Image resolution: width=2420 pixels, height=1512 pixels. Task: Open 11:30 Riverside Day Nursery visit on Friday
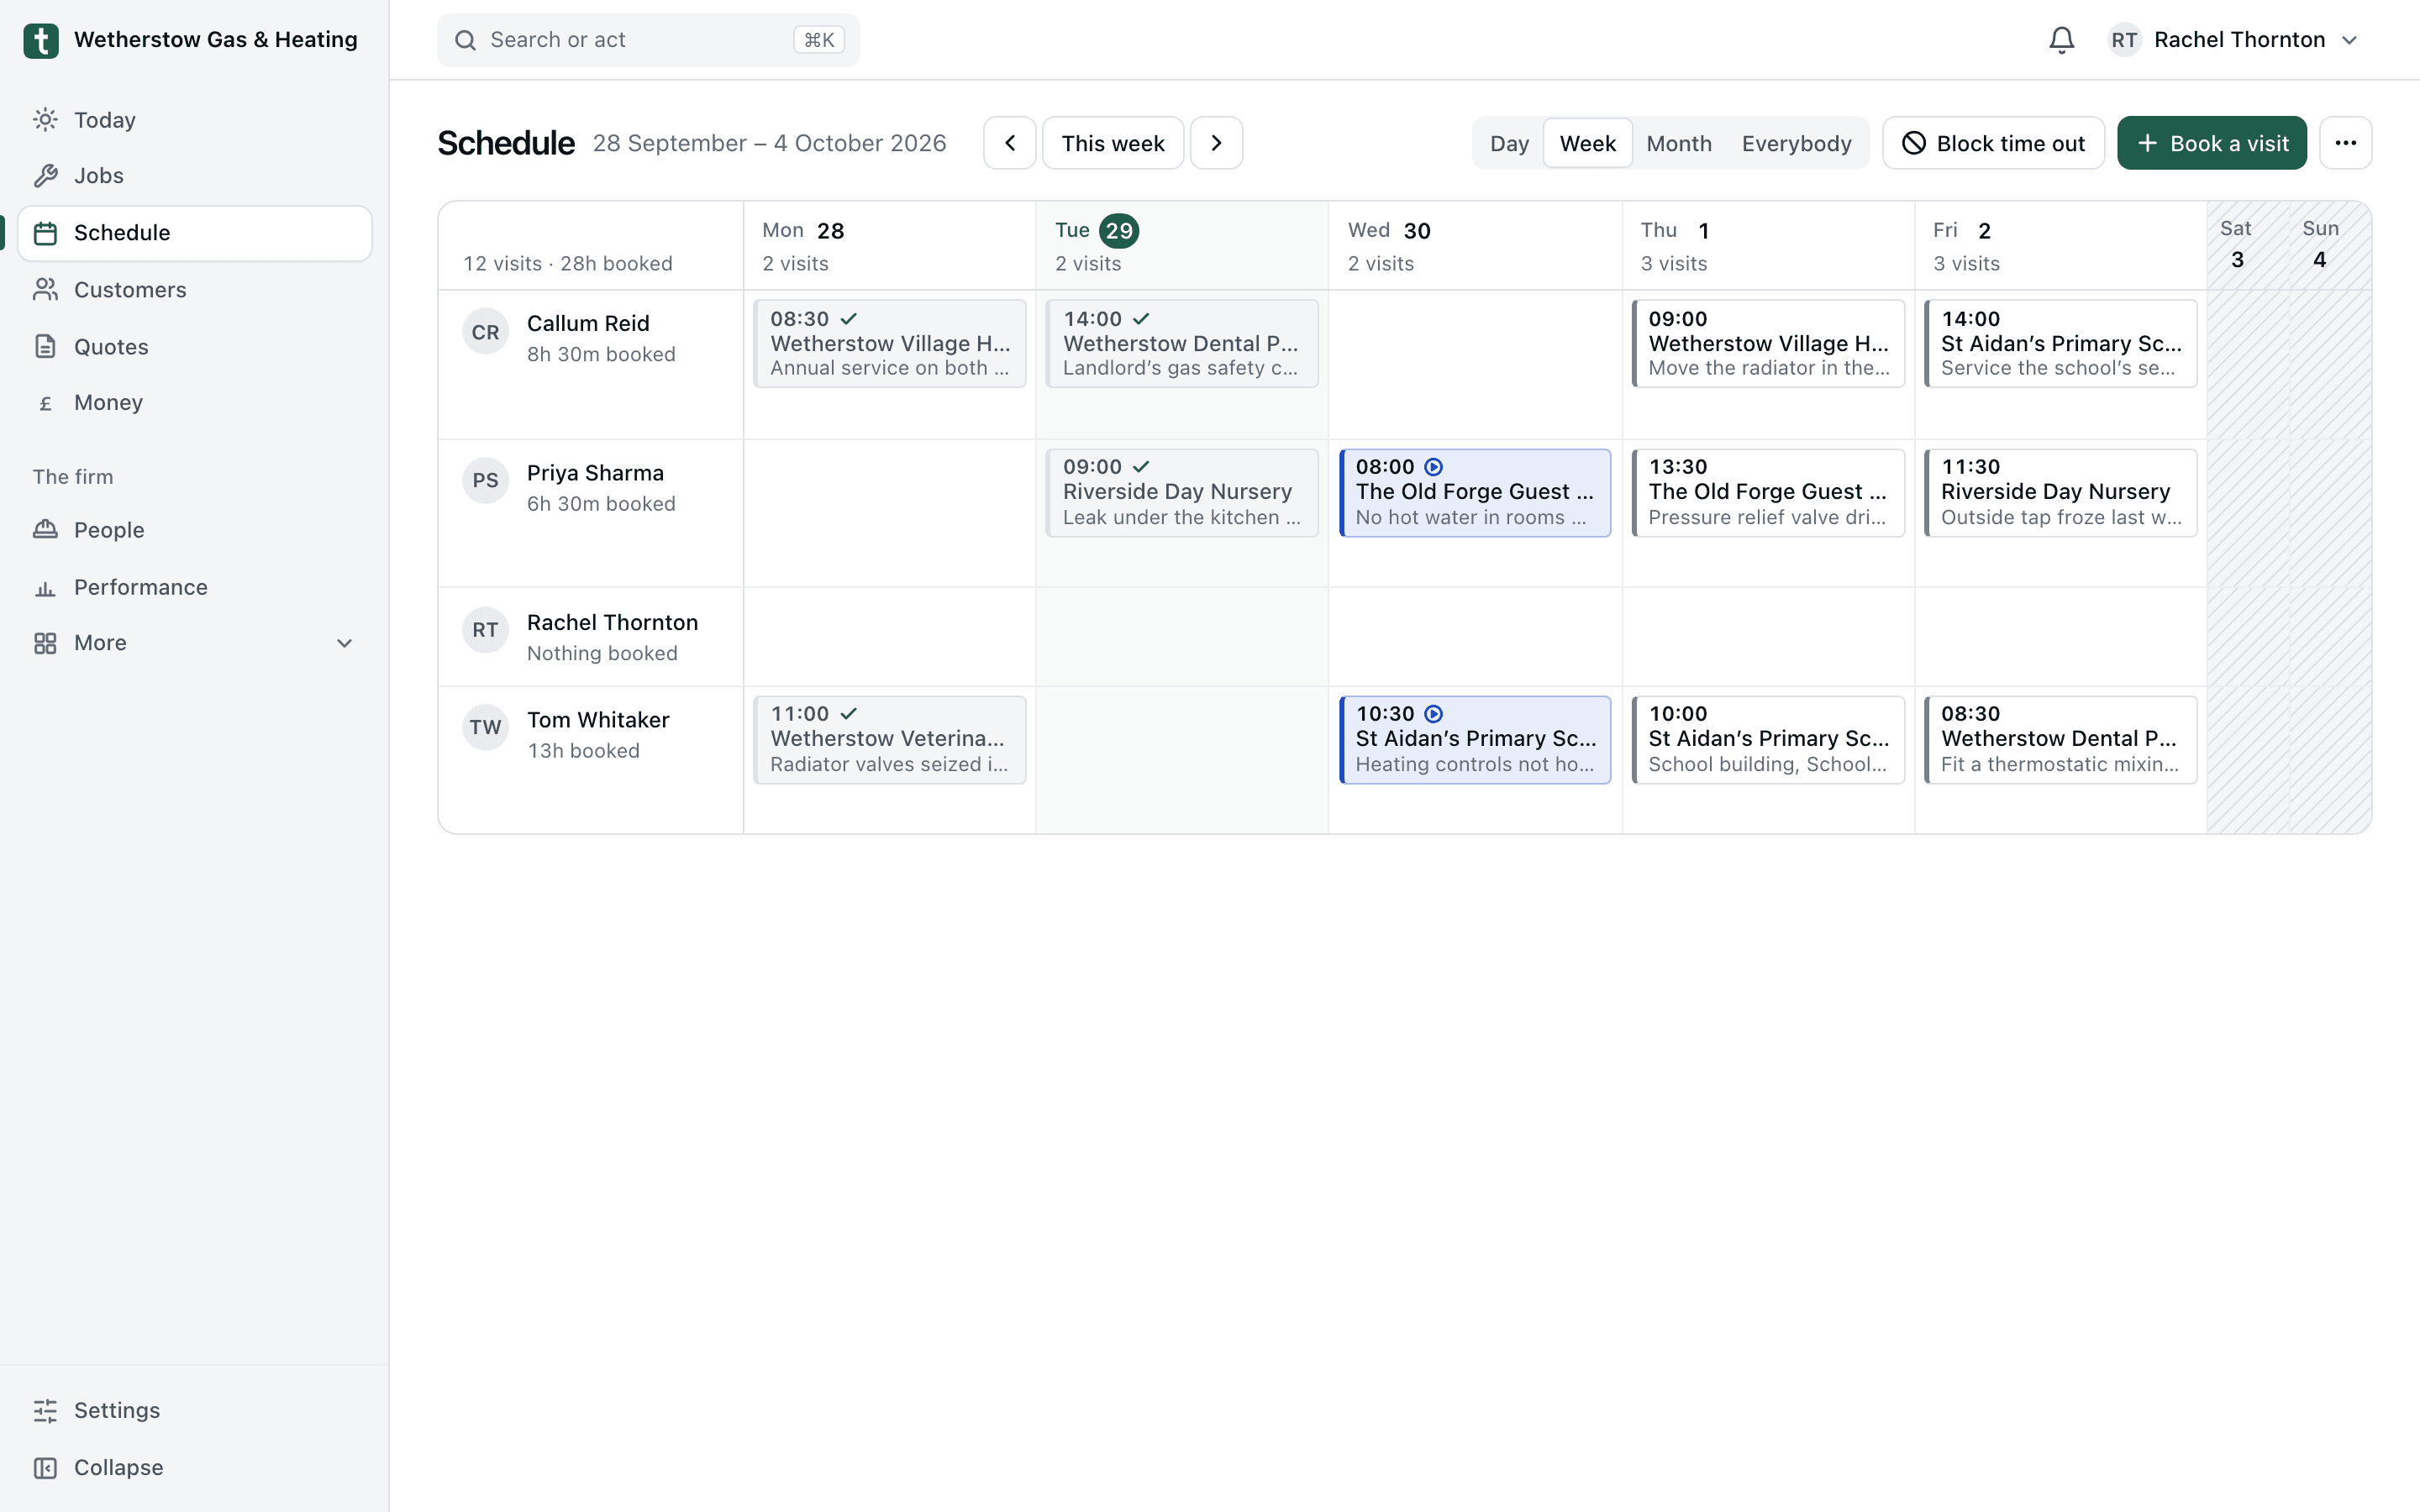(x=2060, y=492)
